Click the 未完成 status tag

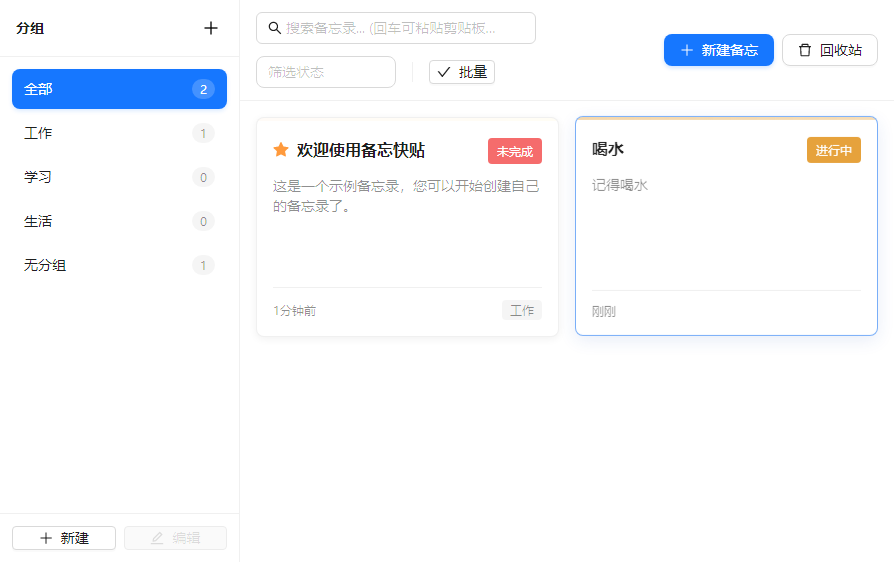coord(515,151)
